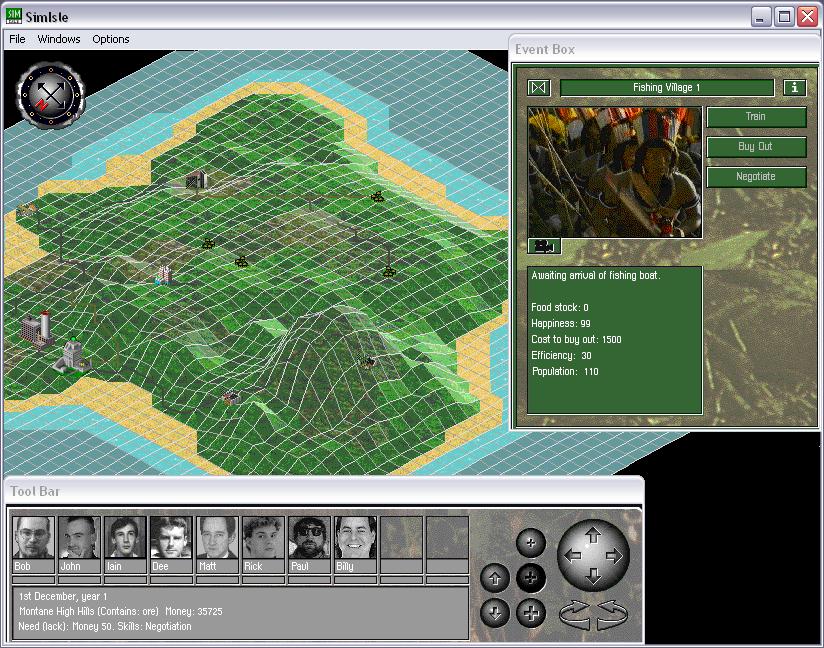Click the video camera icon below the village picture

click(544, 245)
